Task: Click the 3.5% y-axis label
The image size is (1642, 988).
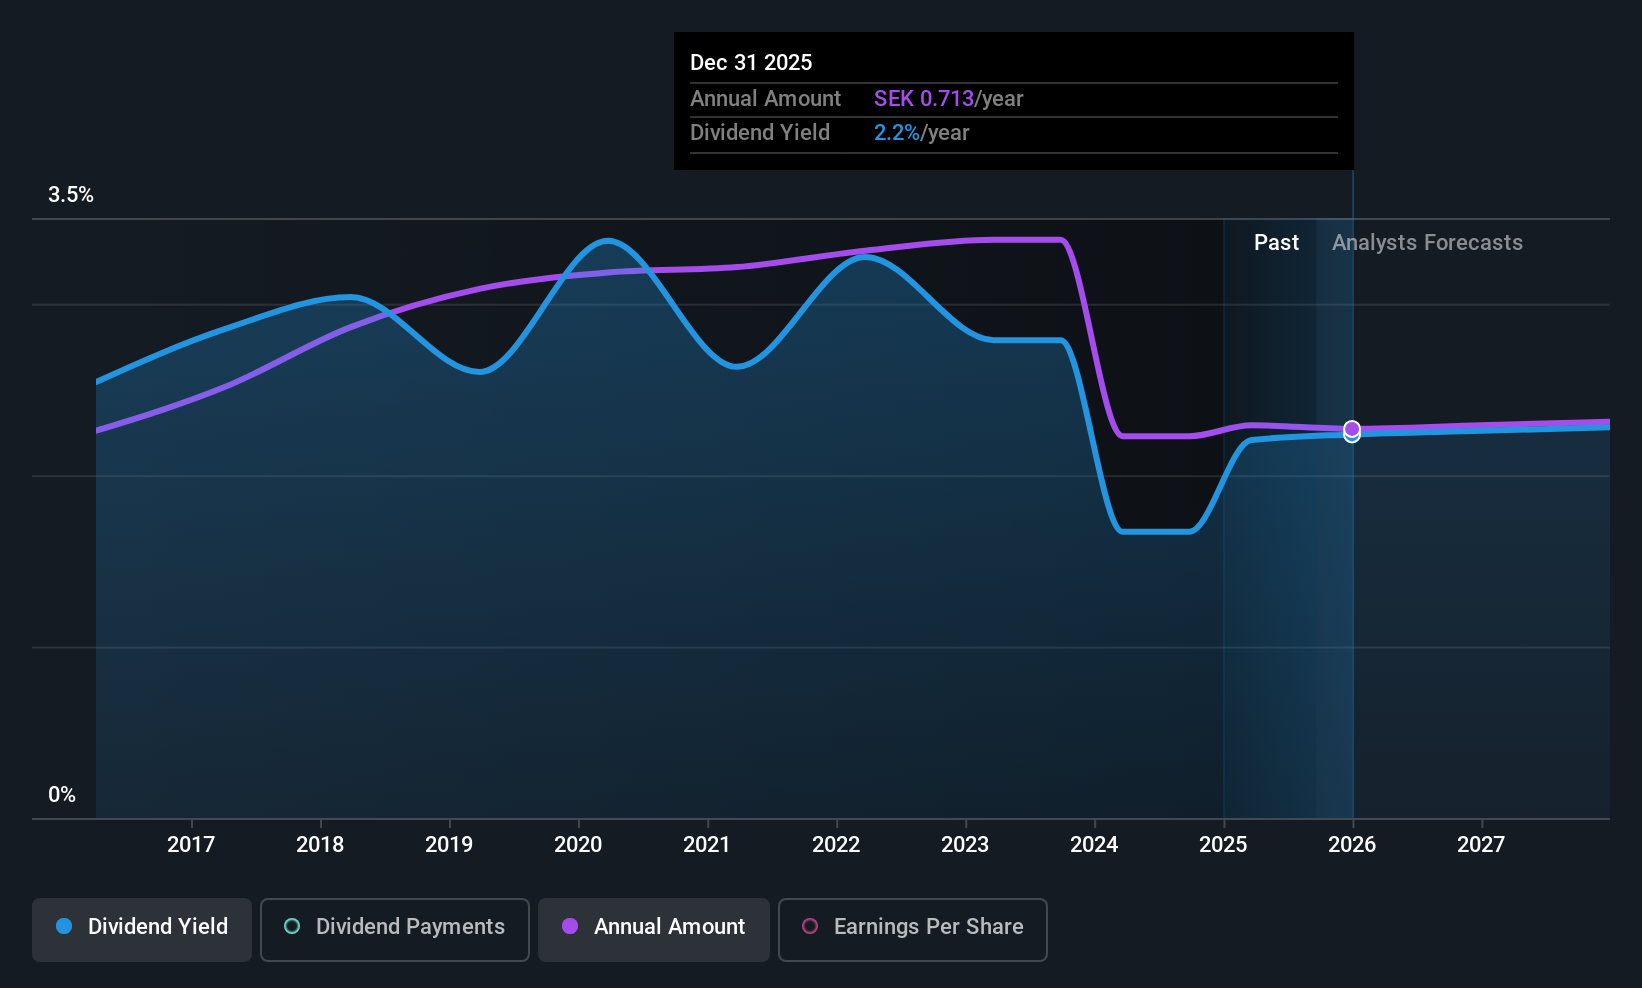Action: point(71,195)
